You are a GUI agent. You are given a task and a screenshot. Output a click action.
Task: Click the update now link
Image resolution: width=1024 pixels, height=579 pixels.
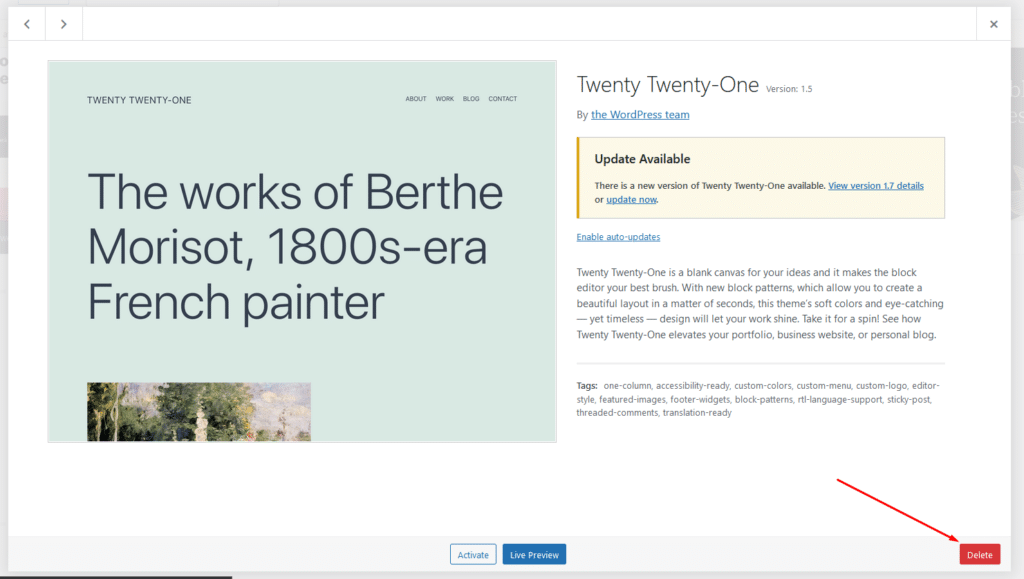pos(631,200)
